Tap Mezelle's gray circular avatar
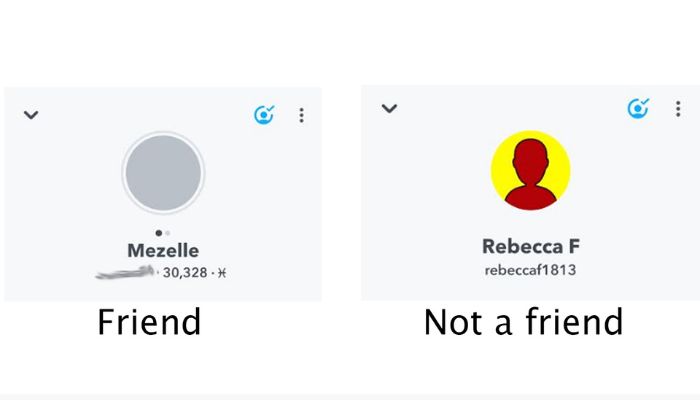This screenshot has width=700, height=400. (163, 173)
